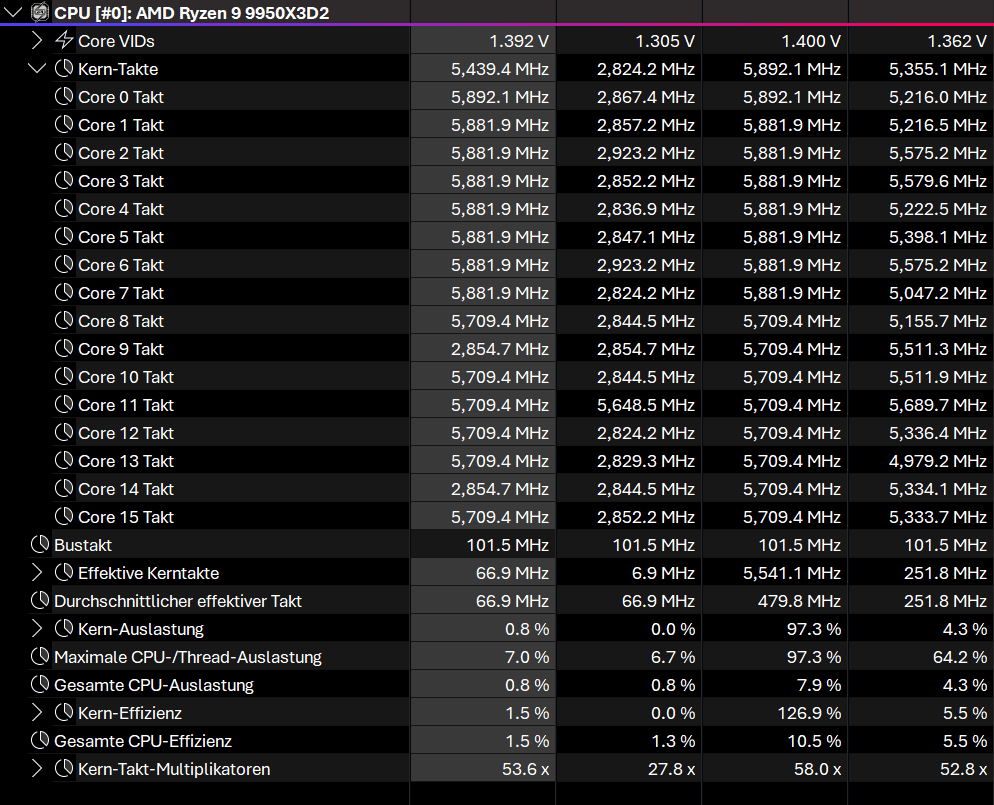Screen dimensions: 994x805
Task: Click the clock icon of Core 13 Takt
Action: click(x=64, y=460)
